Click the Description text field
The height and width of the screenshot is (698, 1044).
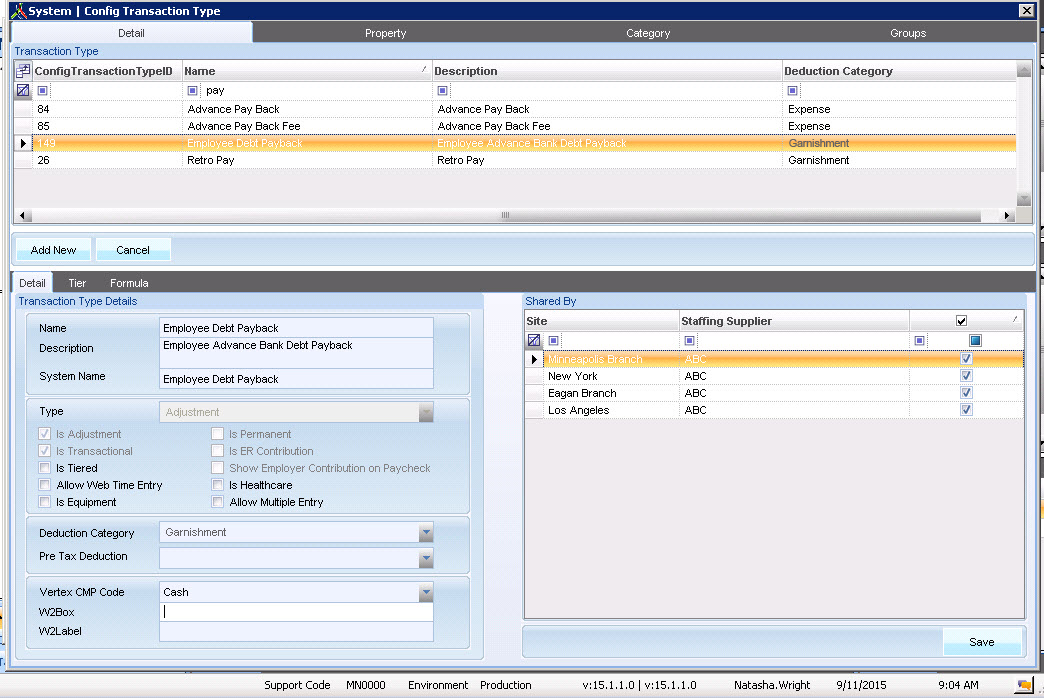(296, 353)
